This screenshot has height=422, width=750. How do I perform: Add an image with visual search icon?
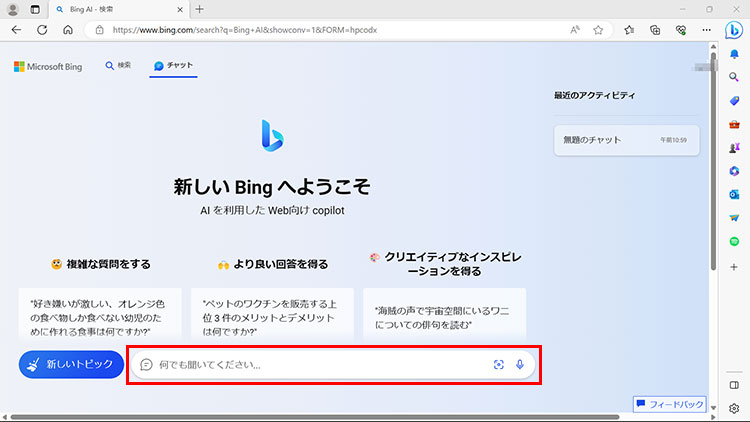tap(498, 365)
